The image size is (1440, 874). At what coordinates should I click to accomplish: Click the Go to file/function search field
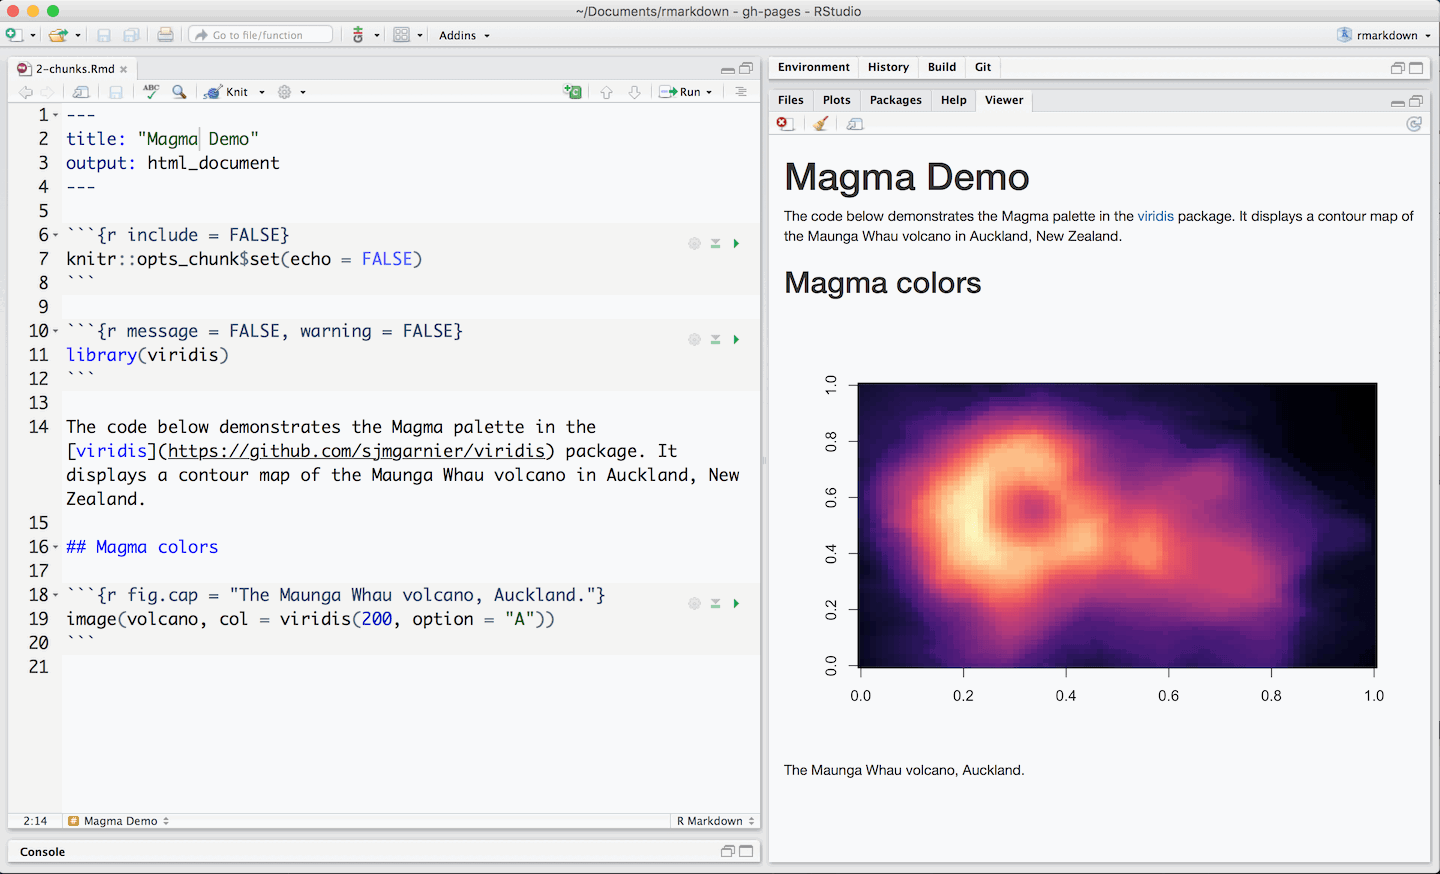tap(260, 34)
